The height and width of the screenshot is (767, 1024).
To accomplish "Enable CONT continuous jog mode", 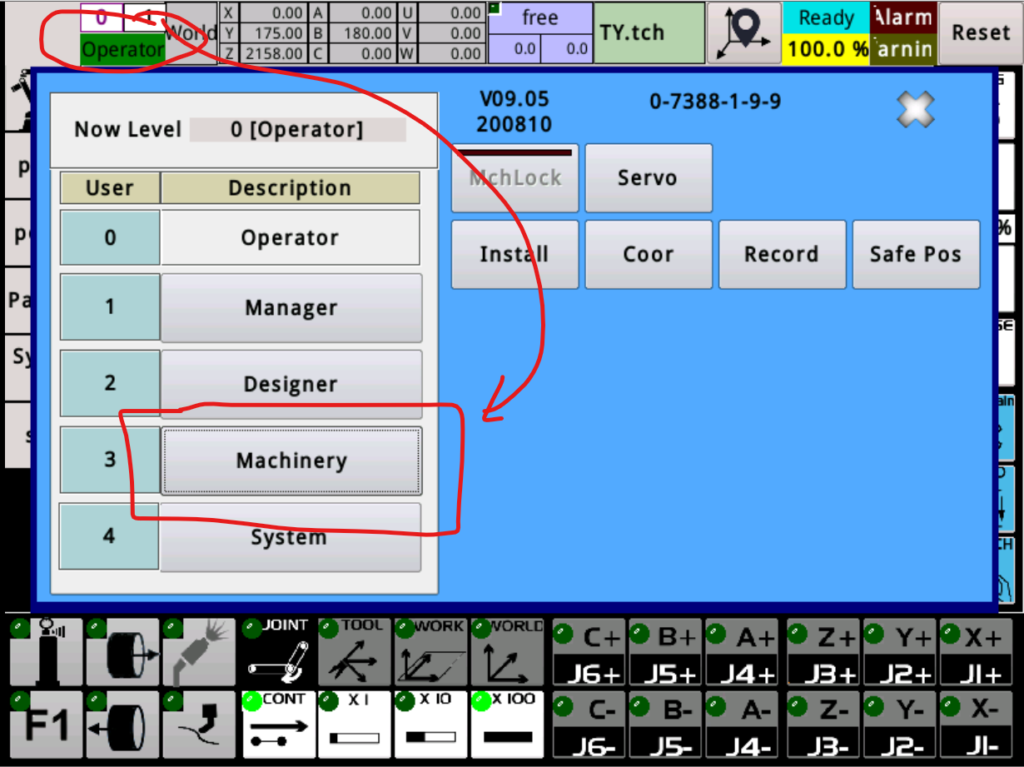I will (277, 724).
